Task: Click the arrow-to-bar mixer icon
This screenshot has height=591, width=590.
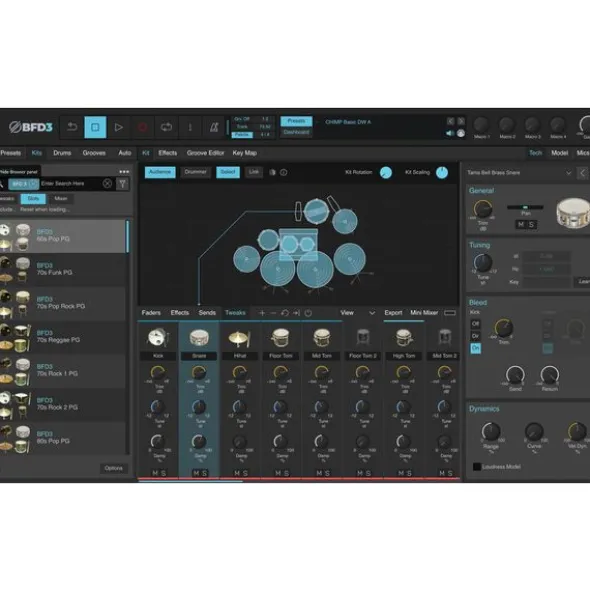Action: [296, 313]
